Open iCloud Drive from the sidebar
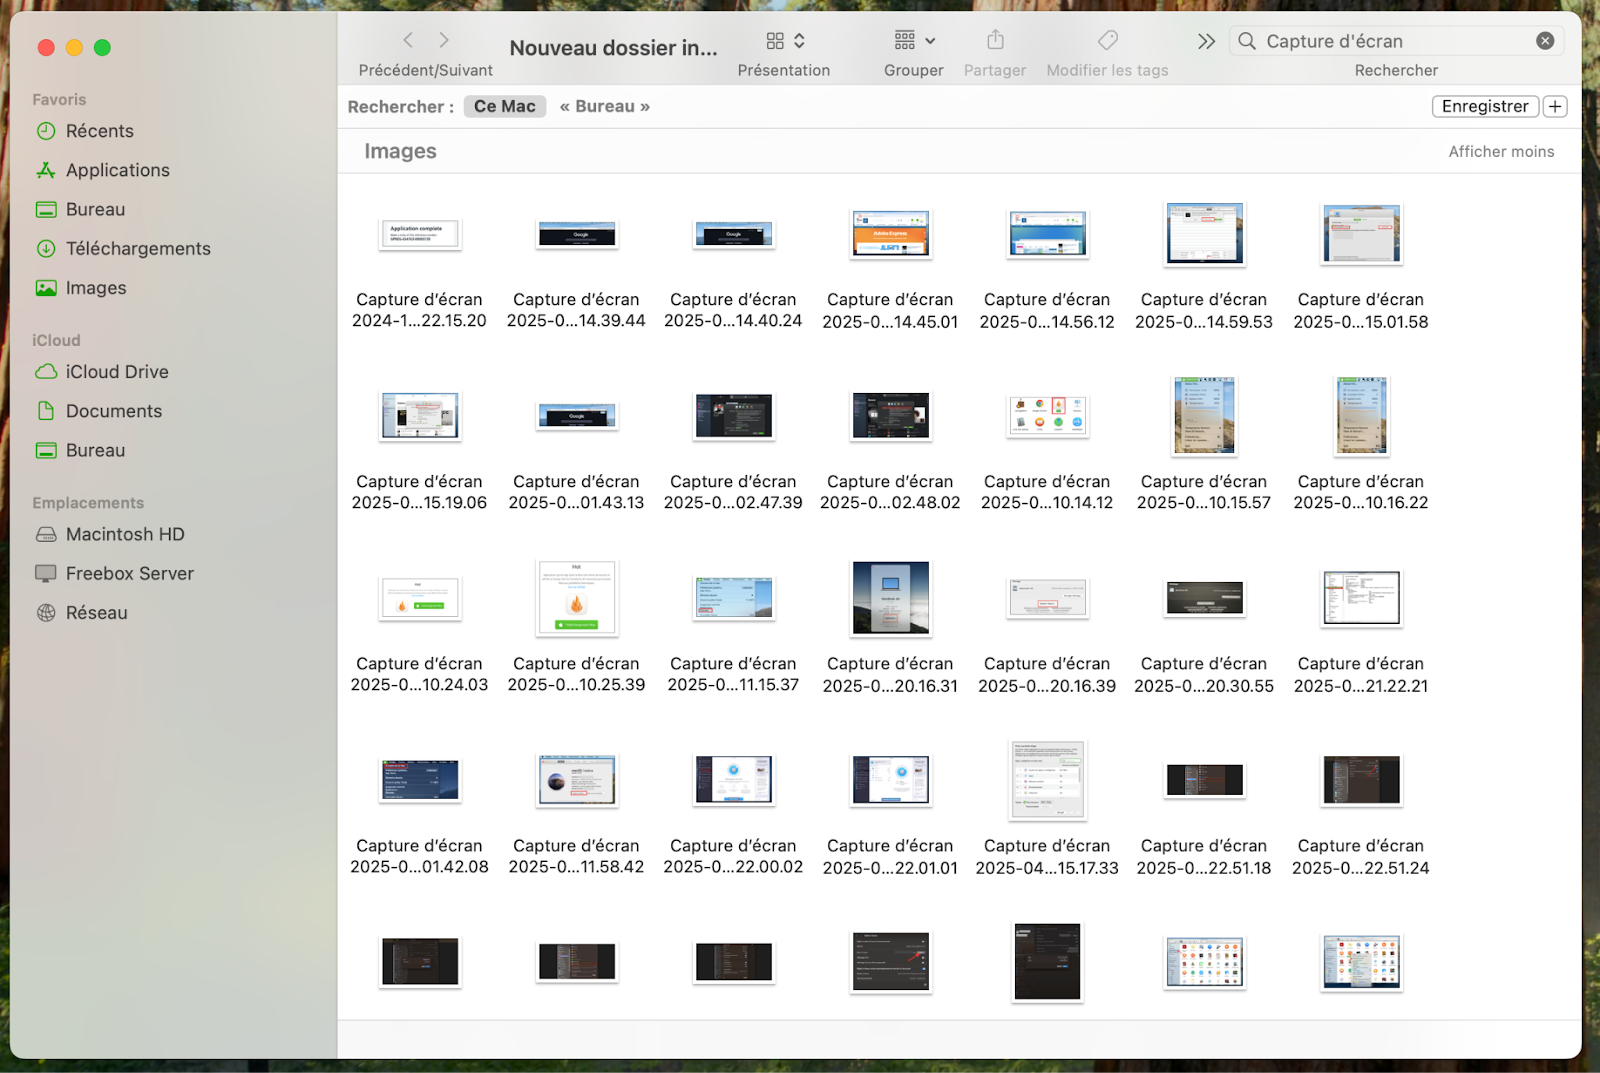The height and width of the screenshot is (1073, 1600). tap(116, 371)
